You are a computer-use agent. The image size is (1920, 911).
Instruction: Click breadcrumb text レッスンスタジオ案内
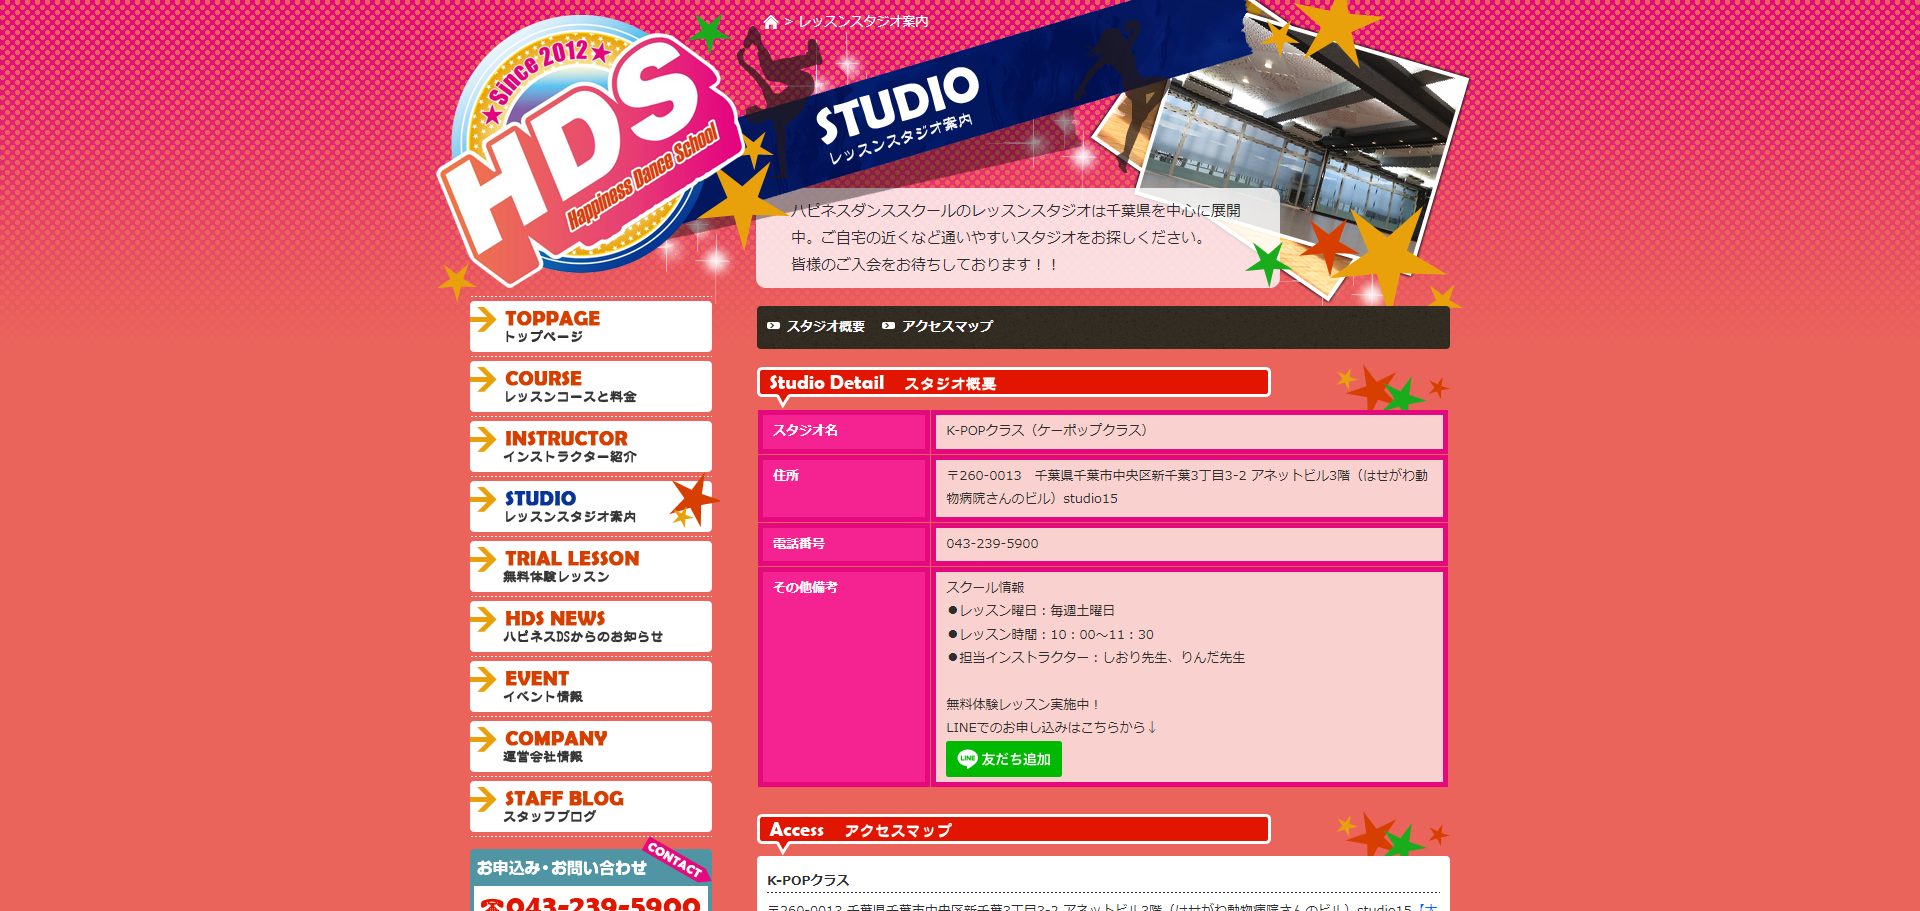pyautogui.click(x=863, y=22)
